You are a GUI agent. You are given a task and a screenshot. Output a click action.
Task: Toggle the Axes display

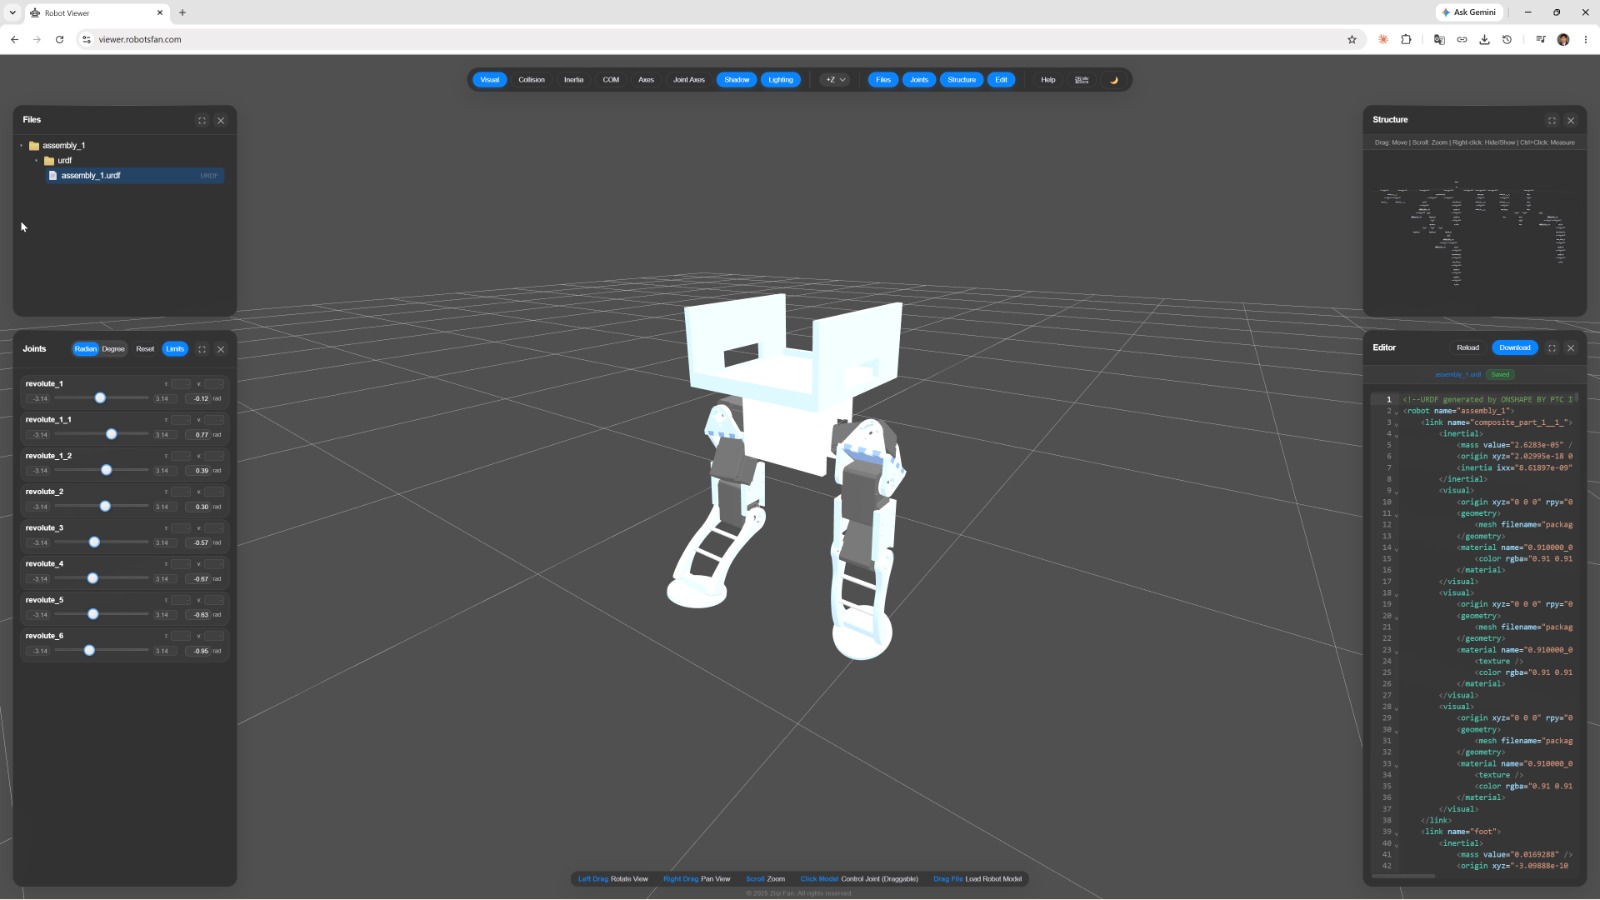[x=646, y=80]
